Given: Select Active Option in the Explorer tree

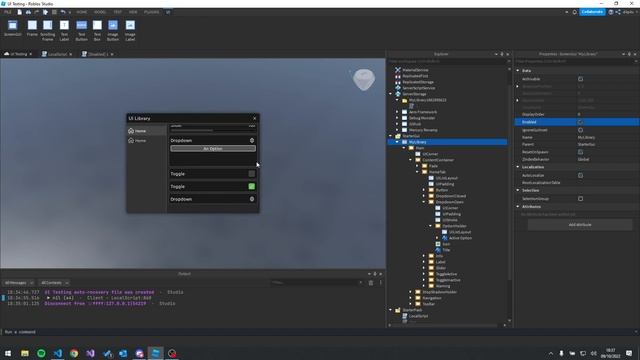Looking at the screenshot, I should coord(460,238).
